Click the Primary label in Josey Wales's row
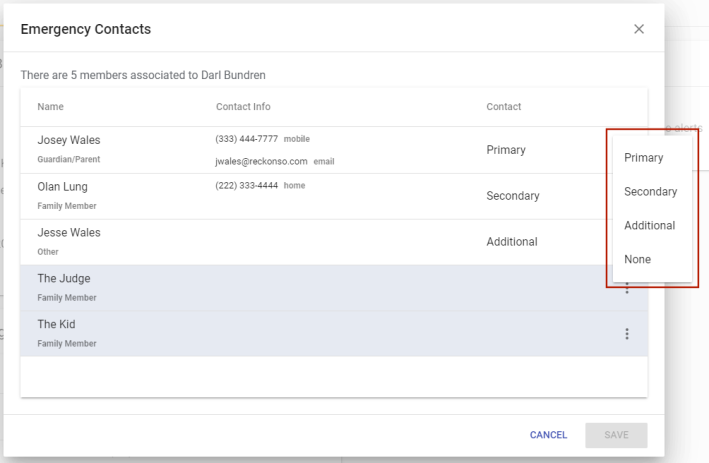This screenshot has height=463, width=709. [506, 150]
